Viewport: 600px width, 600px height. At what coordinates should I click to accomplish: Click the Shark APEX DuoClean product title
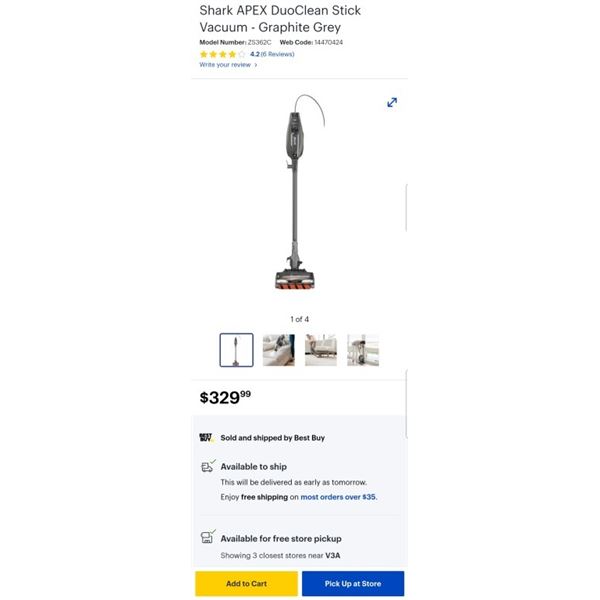tap(280, 19)
